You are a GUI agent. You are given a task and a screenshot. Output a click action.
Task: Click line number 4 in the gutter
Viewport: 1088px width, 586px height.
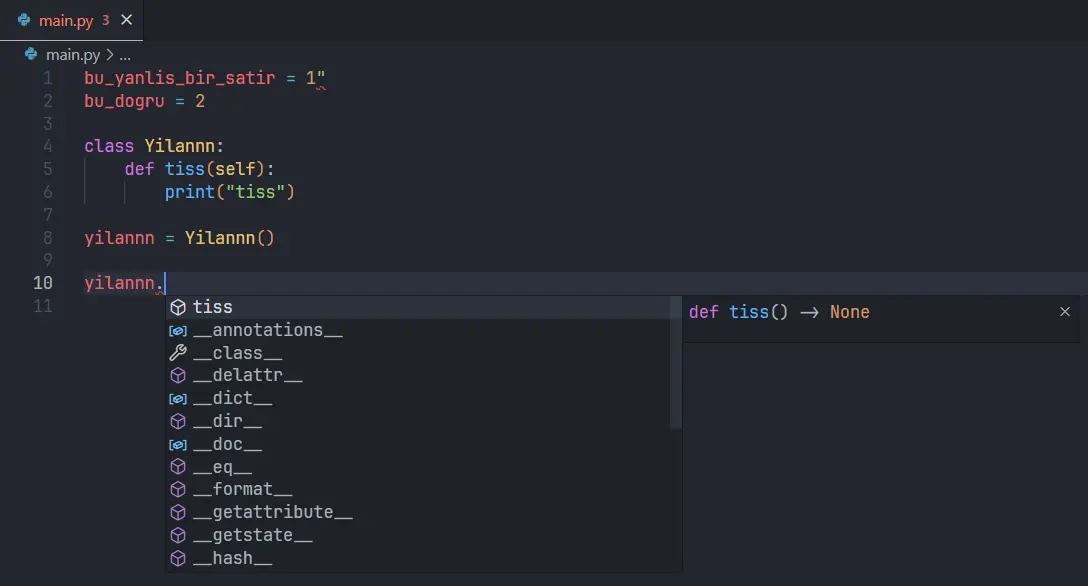pos(47,146)
